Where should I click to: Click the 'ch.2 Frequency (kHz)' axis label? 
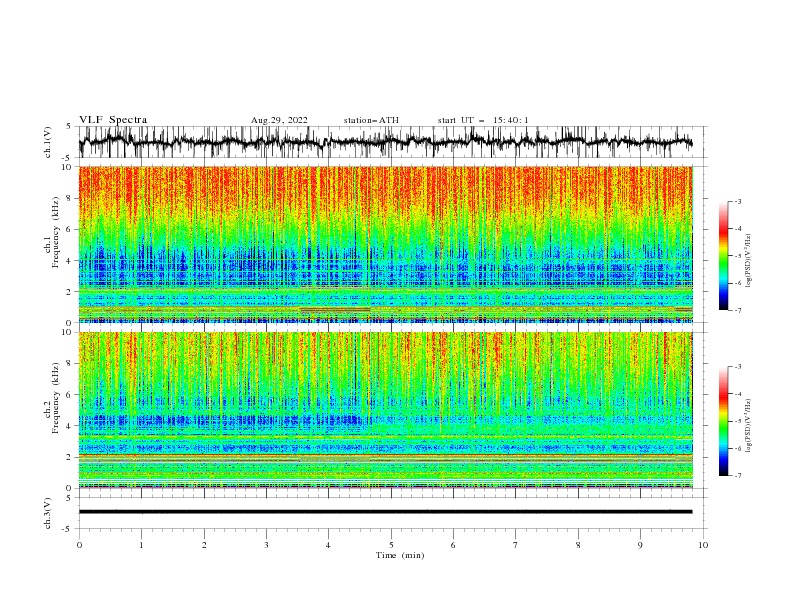[x=52, y=398]
